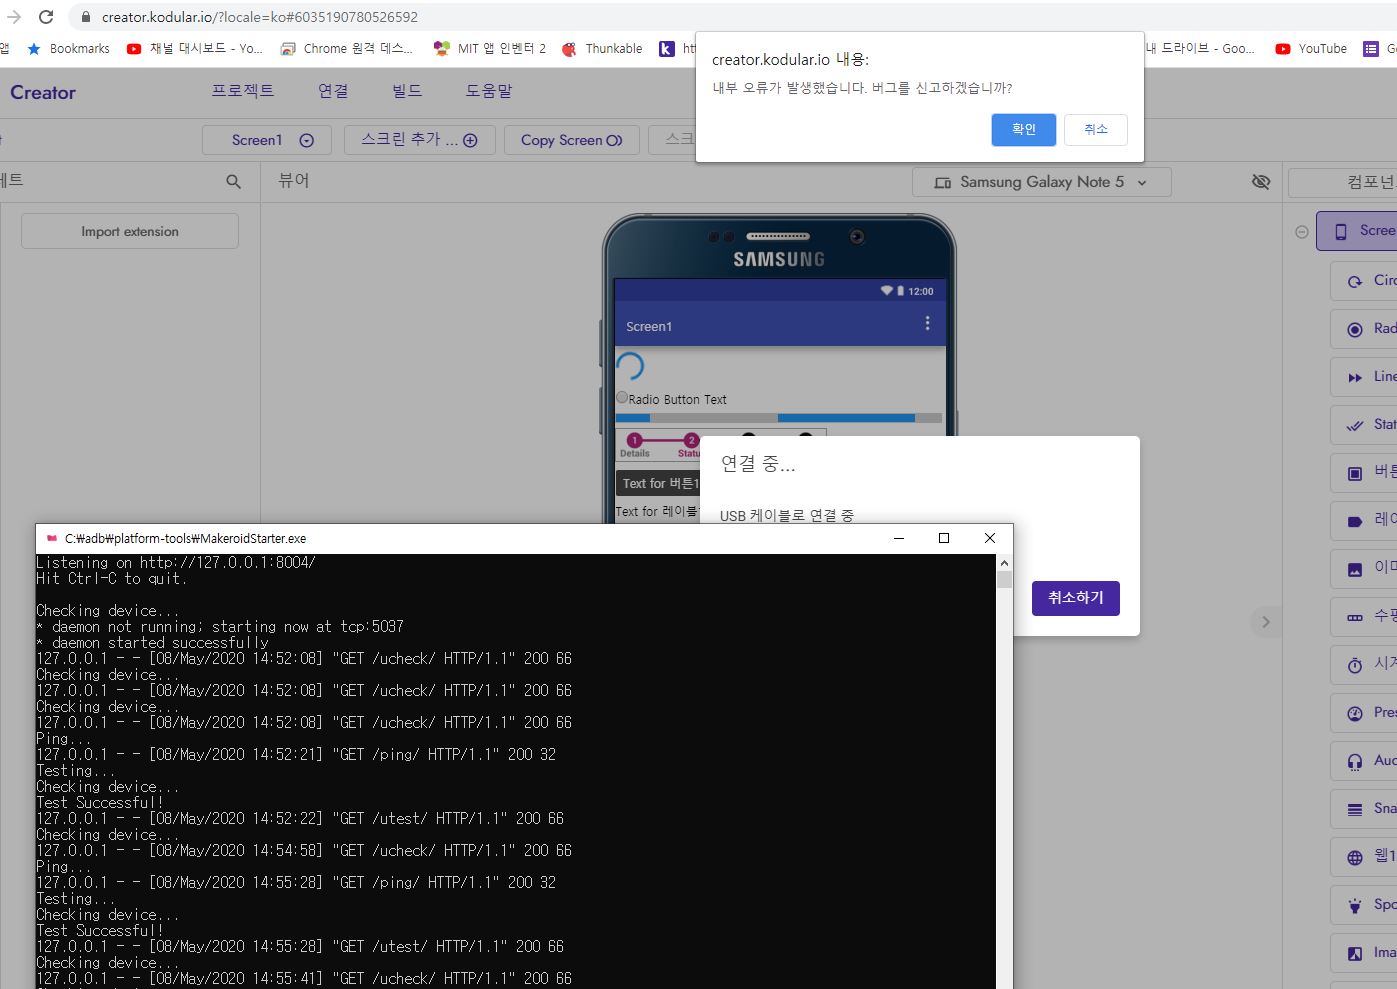The image size is (1397, 989).
Task: Open the 프로젝트 menu
Action: [x=242, y=91]
